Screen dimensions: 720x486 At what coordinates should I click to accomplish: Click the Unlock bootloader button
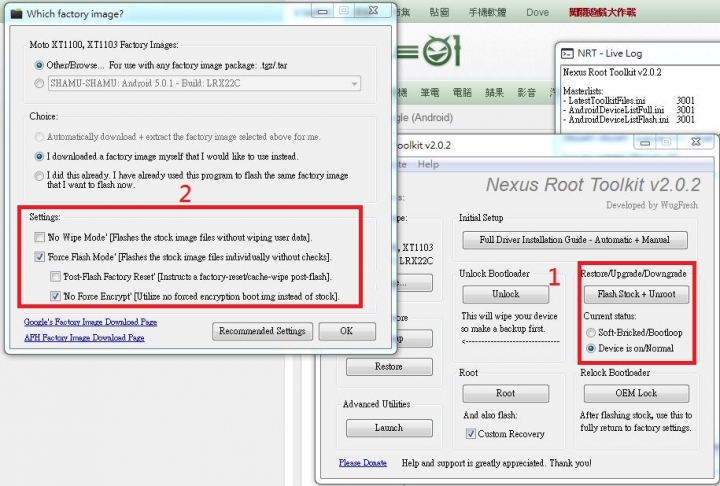pyautogui.click(x=506, y=294)
